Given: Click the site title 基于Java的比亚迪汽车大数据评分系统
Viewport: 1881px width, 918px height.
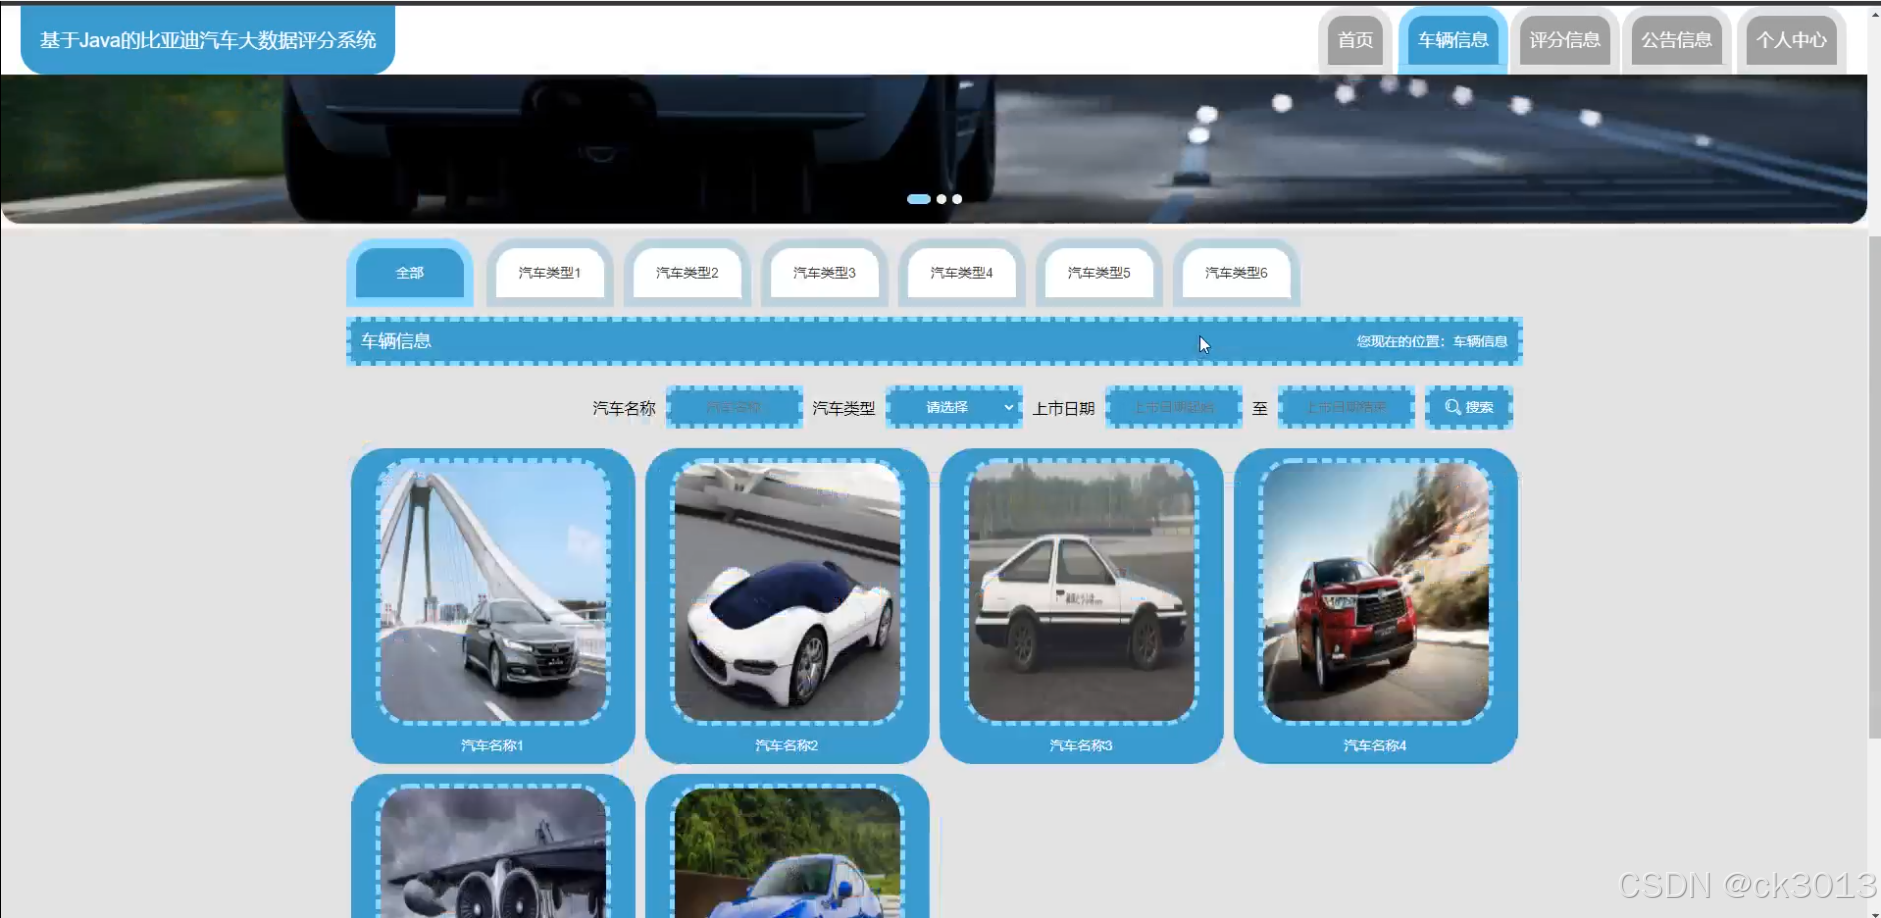Looking at the screenshot, I should [208, 40].
